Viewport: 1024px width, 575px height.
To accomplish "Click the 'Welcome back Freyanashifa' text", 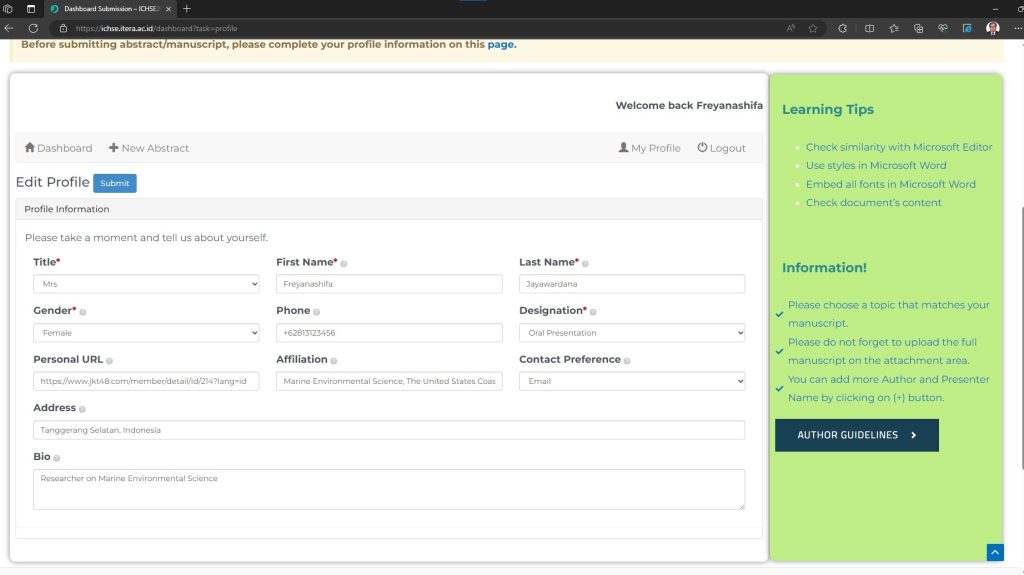I will coord(689,105).
